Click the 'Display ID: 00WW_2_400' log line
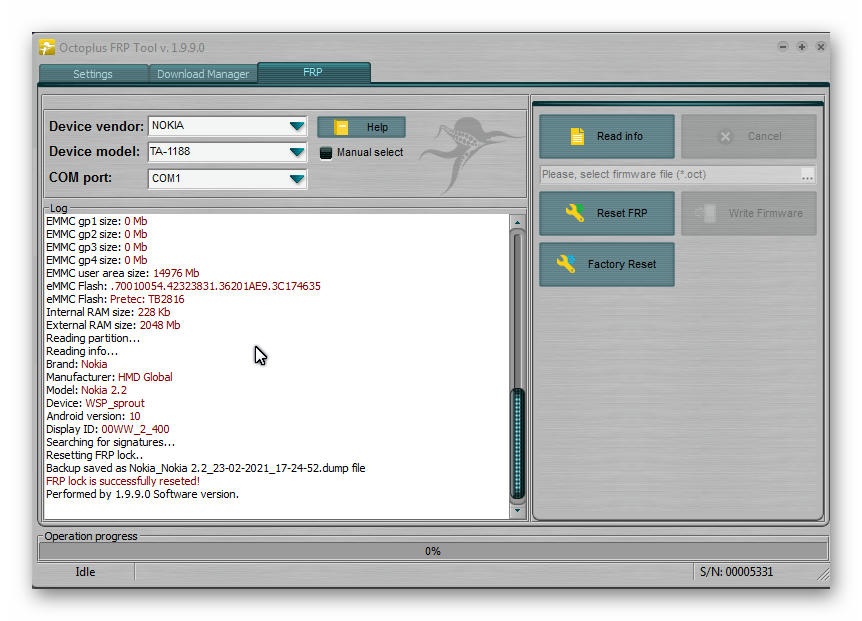The width and height of the screenshot is (862, 621). (x=108, y=429)
